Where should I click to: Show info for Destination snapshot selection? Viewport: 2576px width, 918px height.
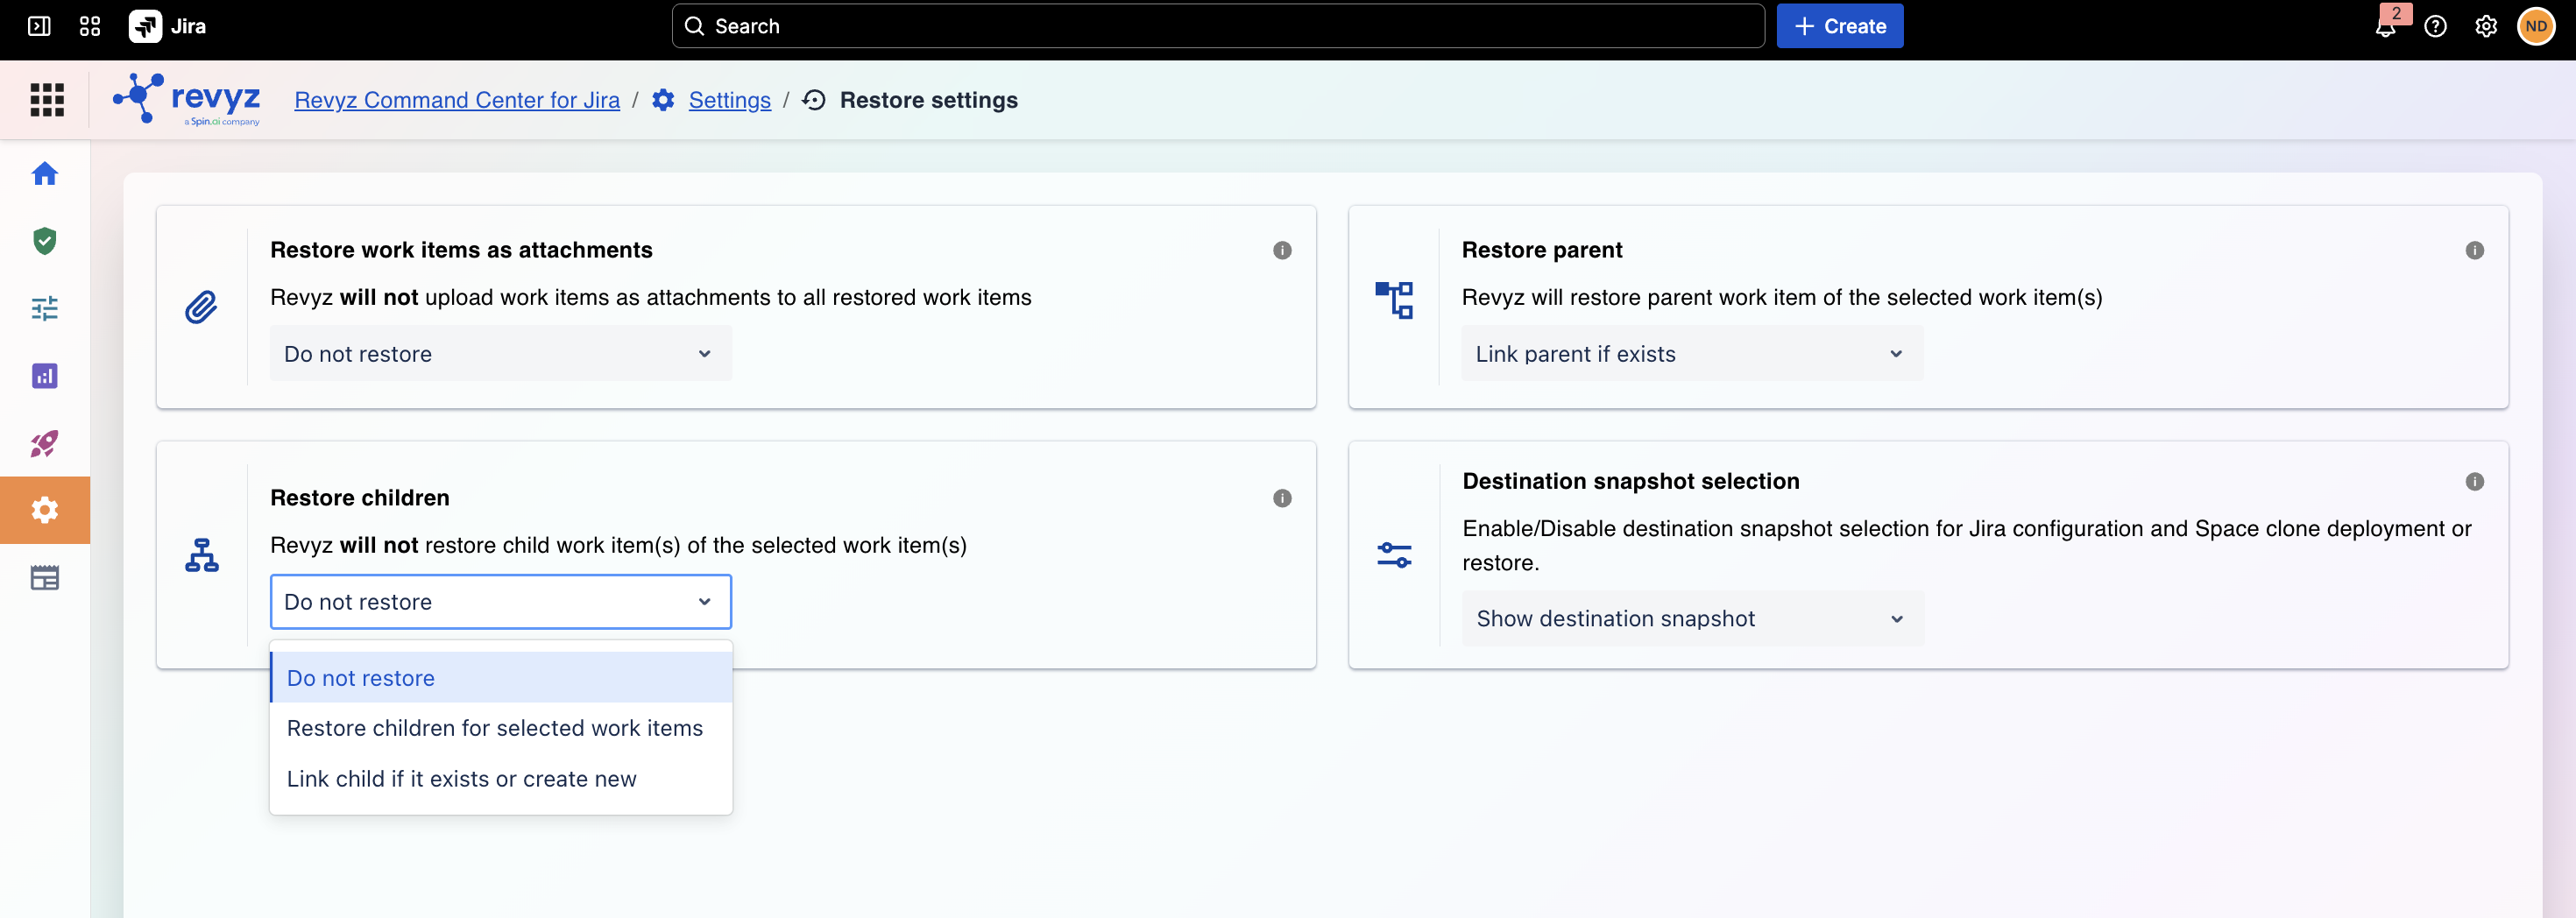tap(2474, 481)
